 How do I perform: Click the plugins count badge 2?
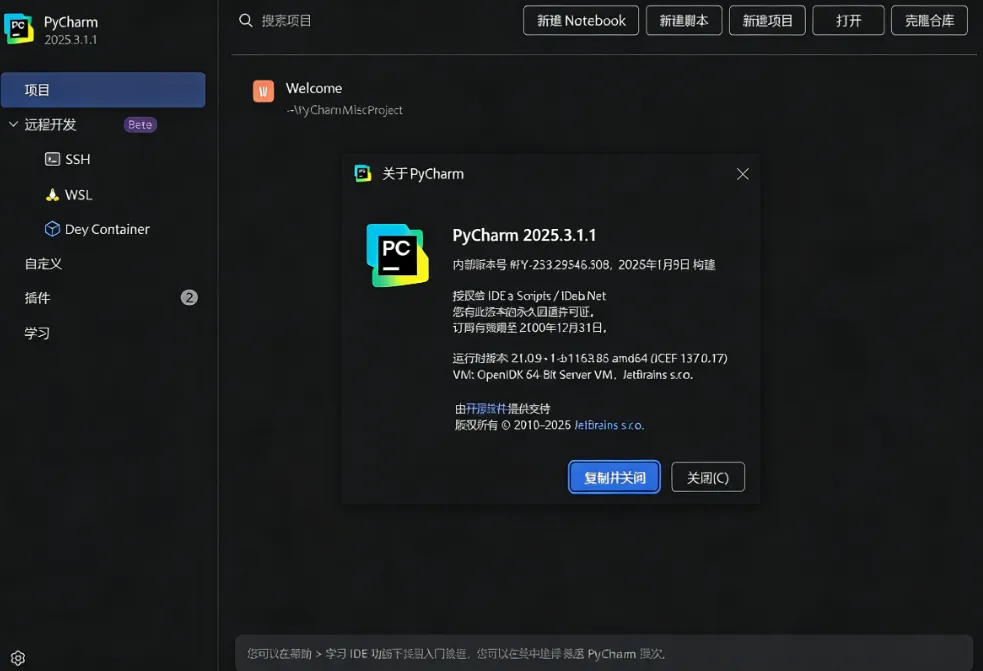click(x=189, y=297)
